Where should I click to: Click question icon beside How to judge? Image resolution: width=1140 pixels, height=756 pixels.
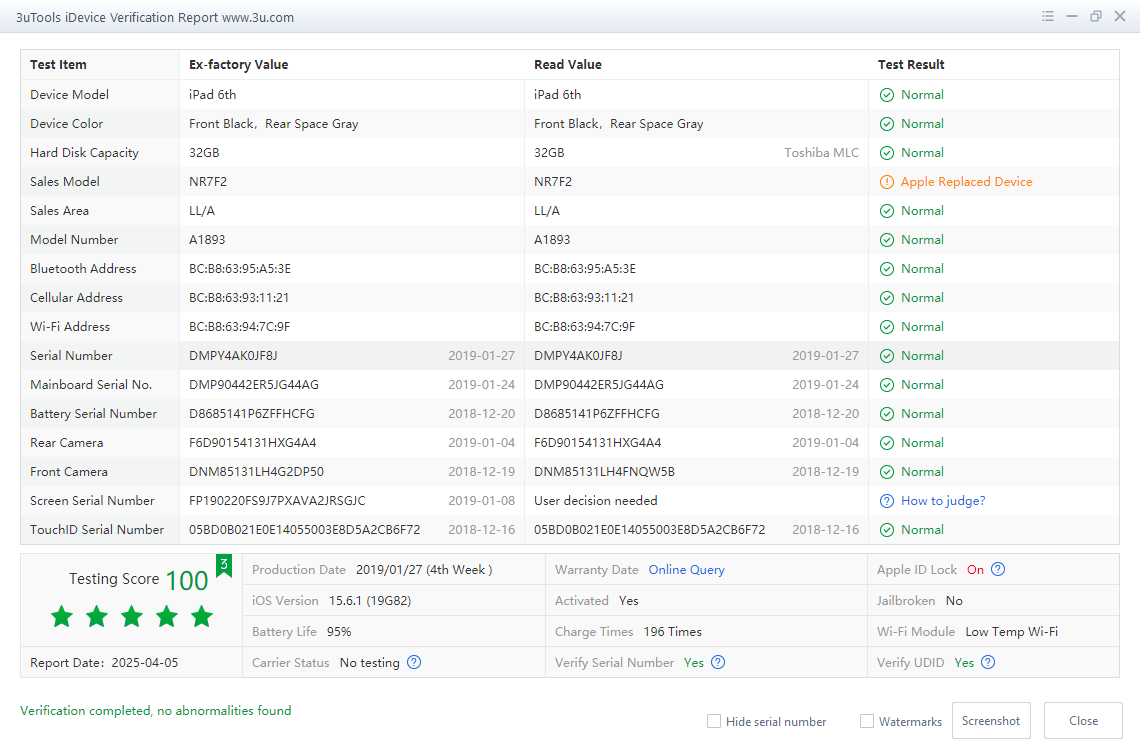point(886,501)
